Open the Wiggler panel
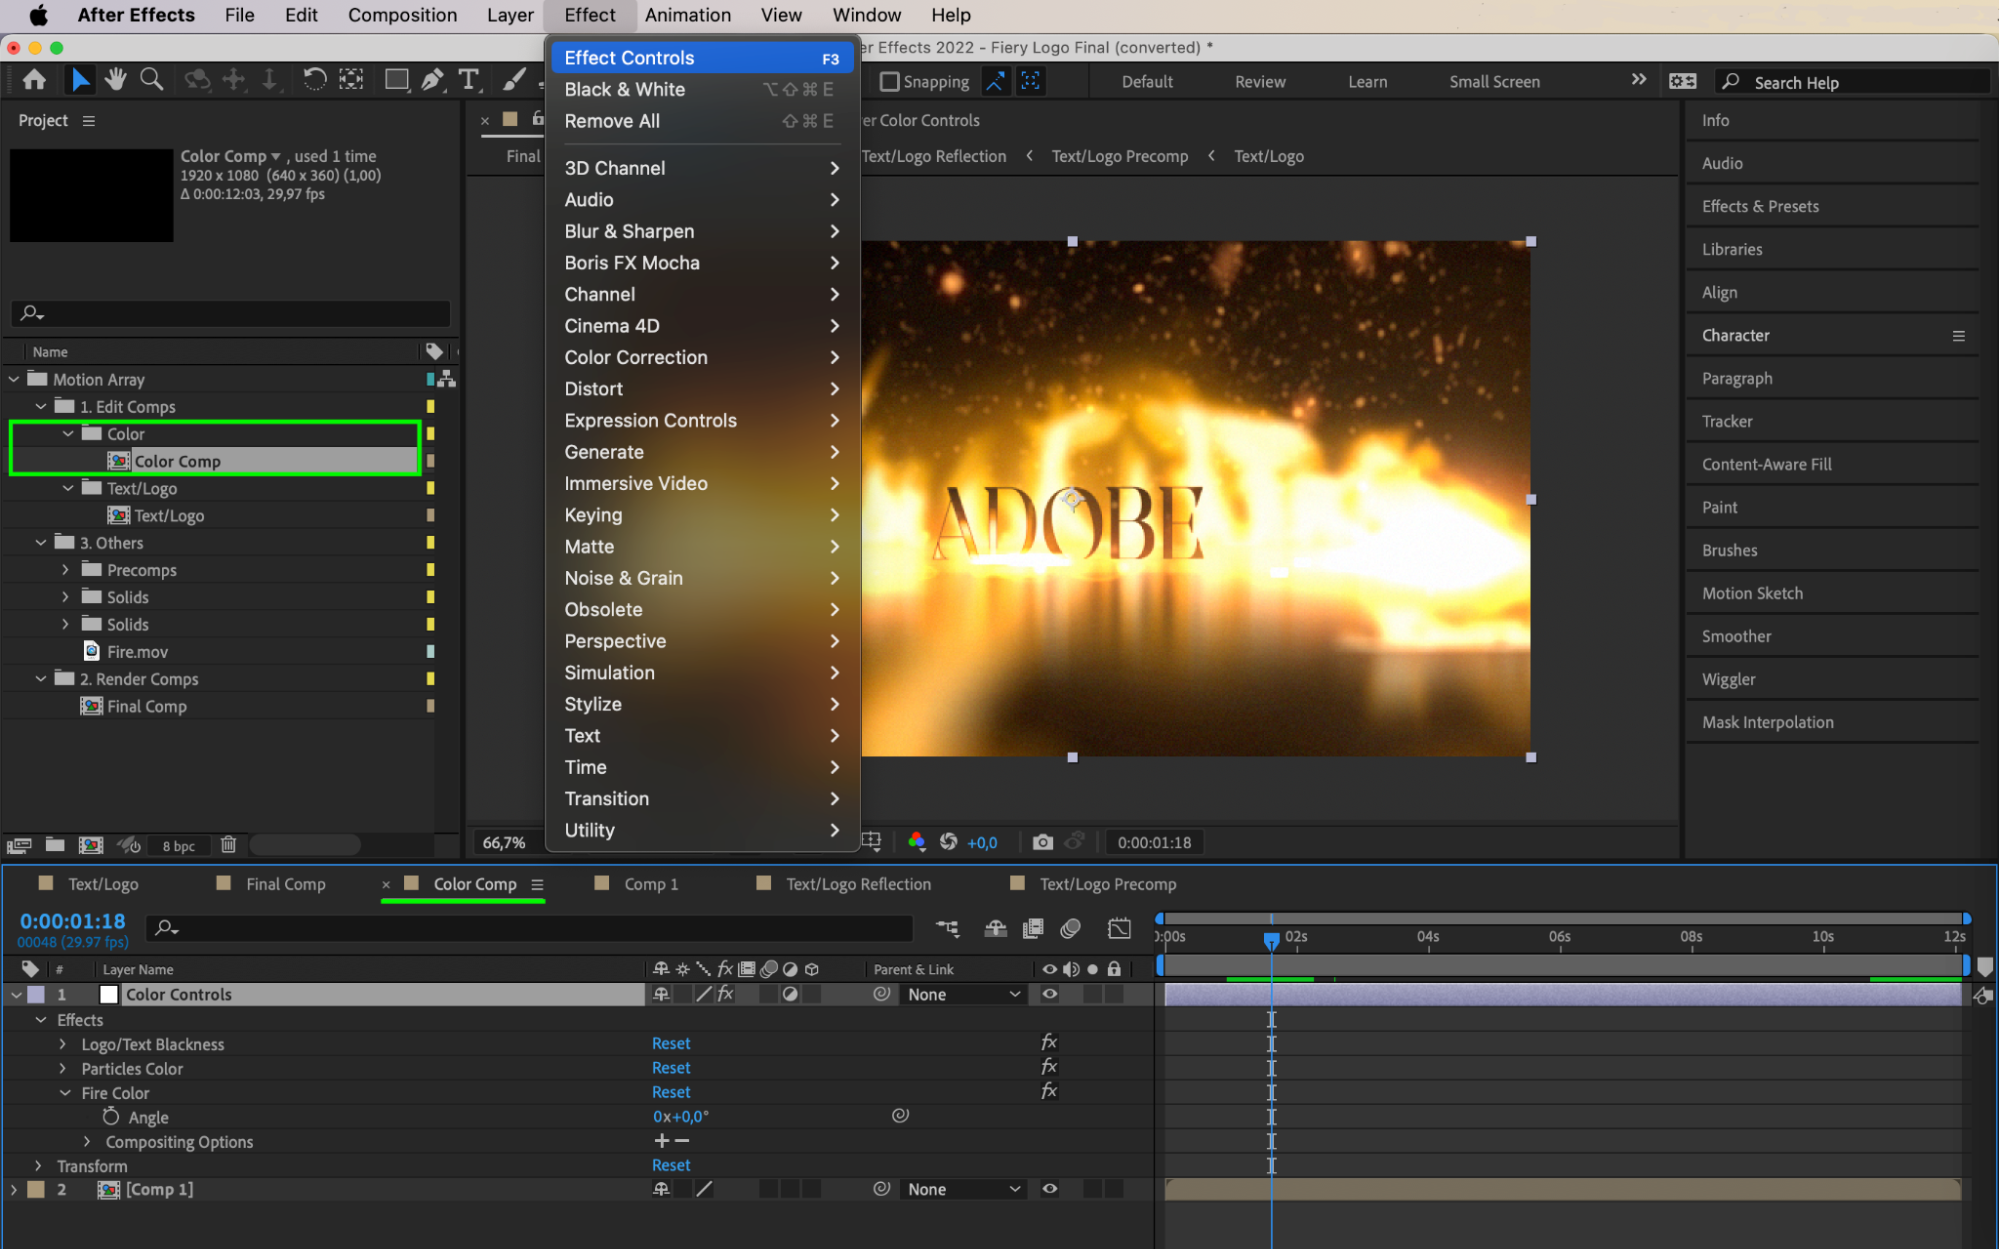Image resolution: width=1999 pixels, height=1250 pixels. click(1728, 679)
